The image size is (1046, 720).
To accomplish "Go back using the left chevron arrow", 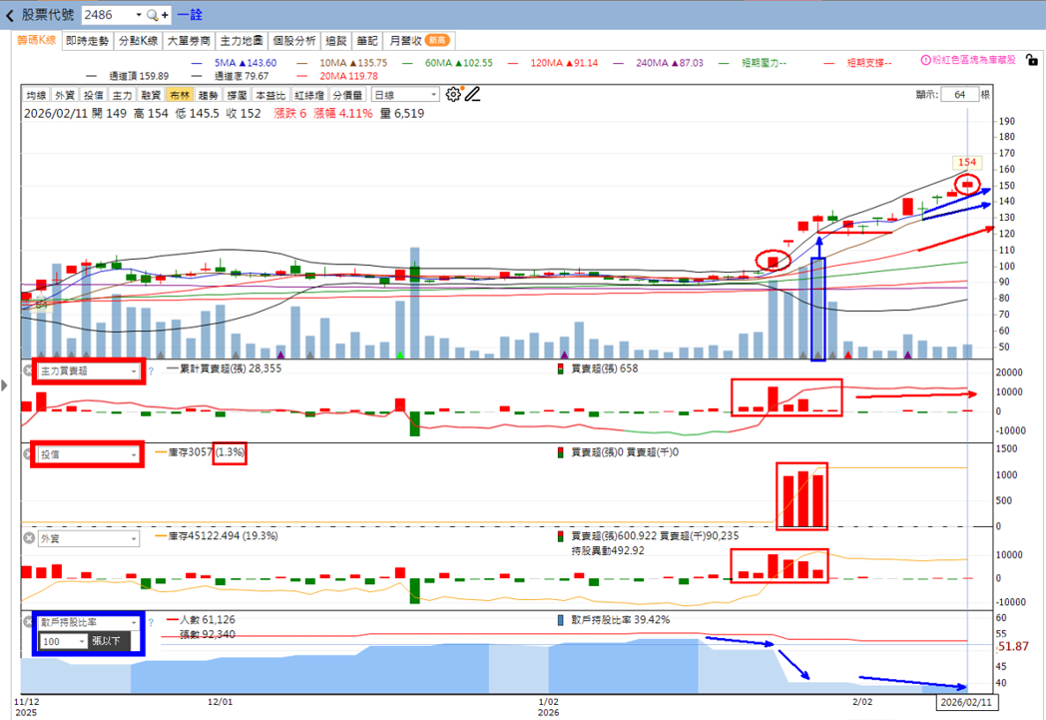I will (9, 15).
